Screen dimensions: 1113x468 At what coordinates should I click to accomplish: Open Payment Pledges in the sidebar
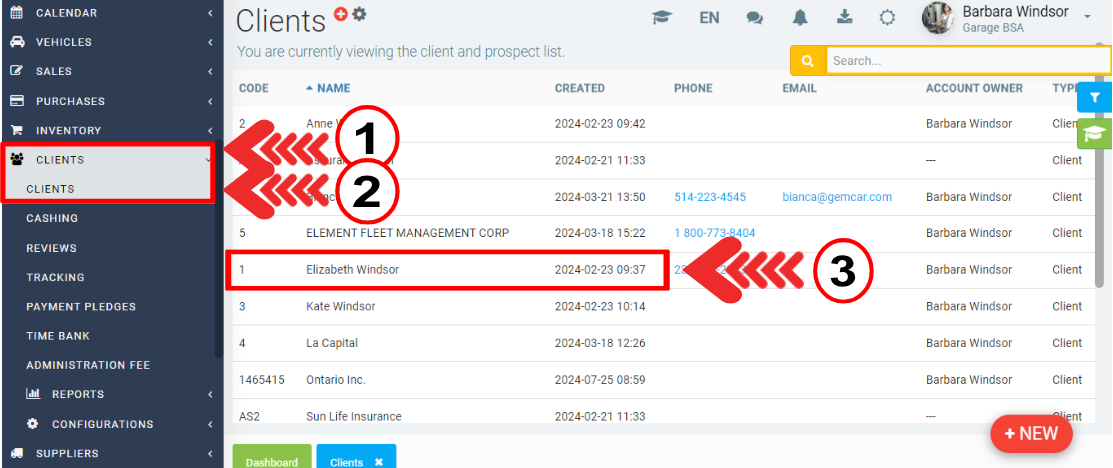pos(81,307)
